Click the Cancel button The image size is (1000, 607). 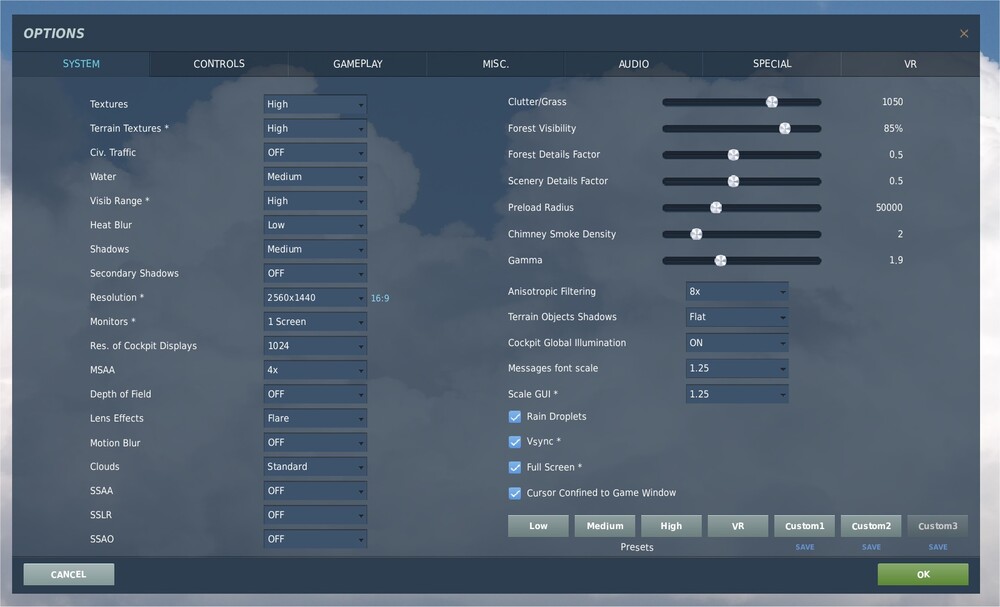(69, 574)
